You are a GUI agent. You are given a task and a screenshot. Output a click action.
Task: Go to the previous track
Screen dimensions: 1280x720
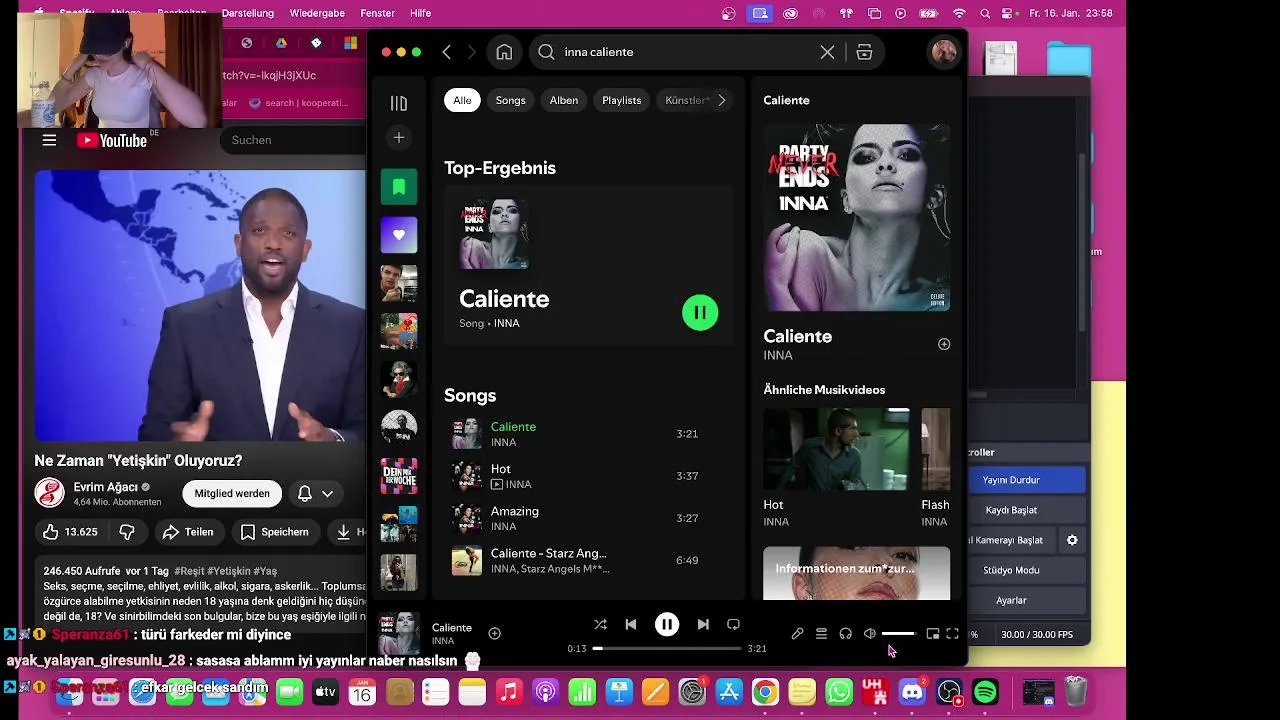[630, 624]
